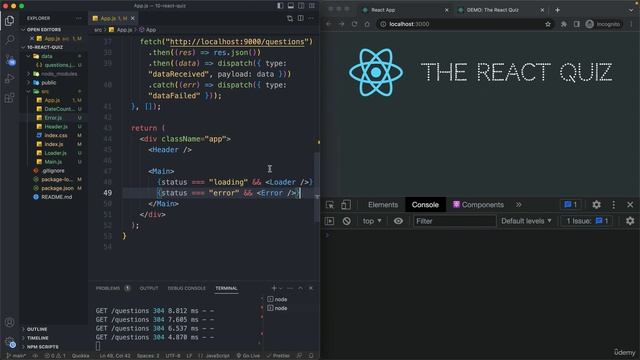Viewport: 640px width, 360px height.
Task: Bookmark this page with the star icon
Action: click(548, 24)
